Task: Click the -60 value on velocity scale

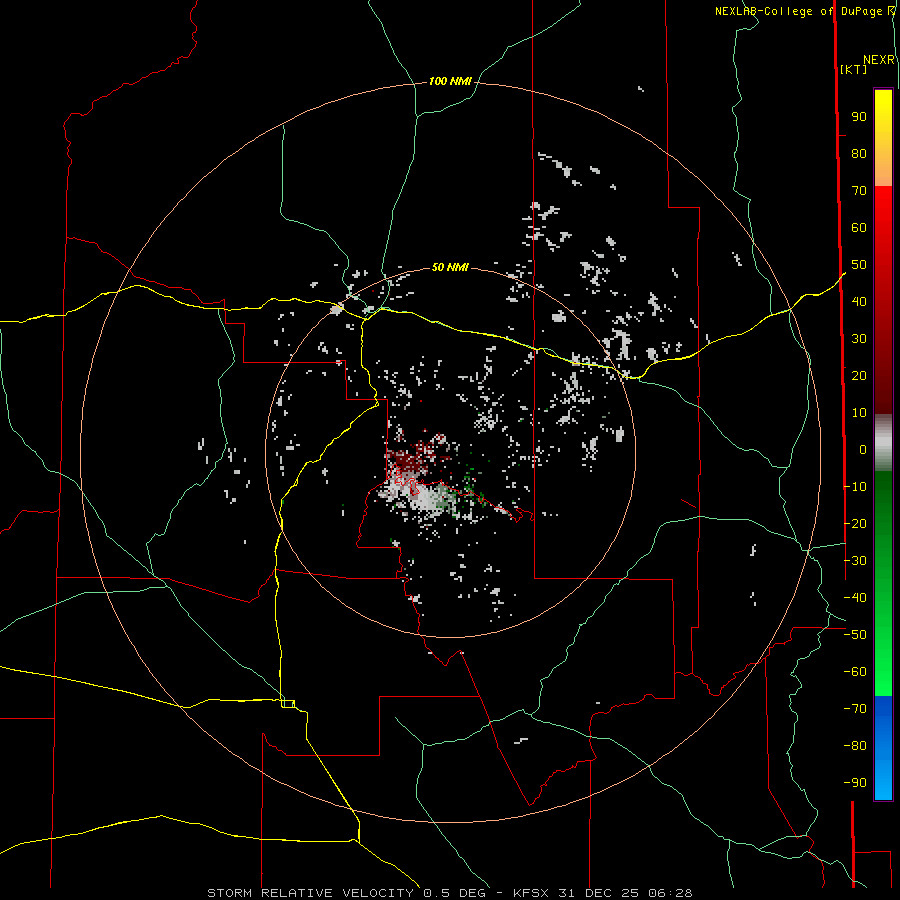Action: point(855,672)
